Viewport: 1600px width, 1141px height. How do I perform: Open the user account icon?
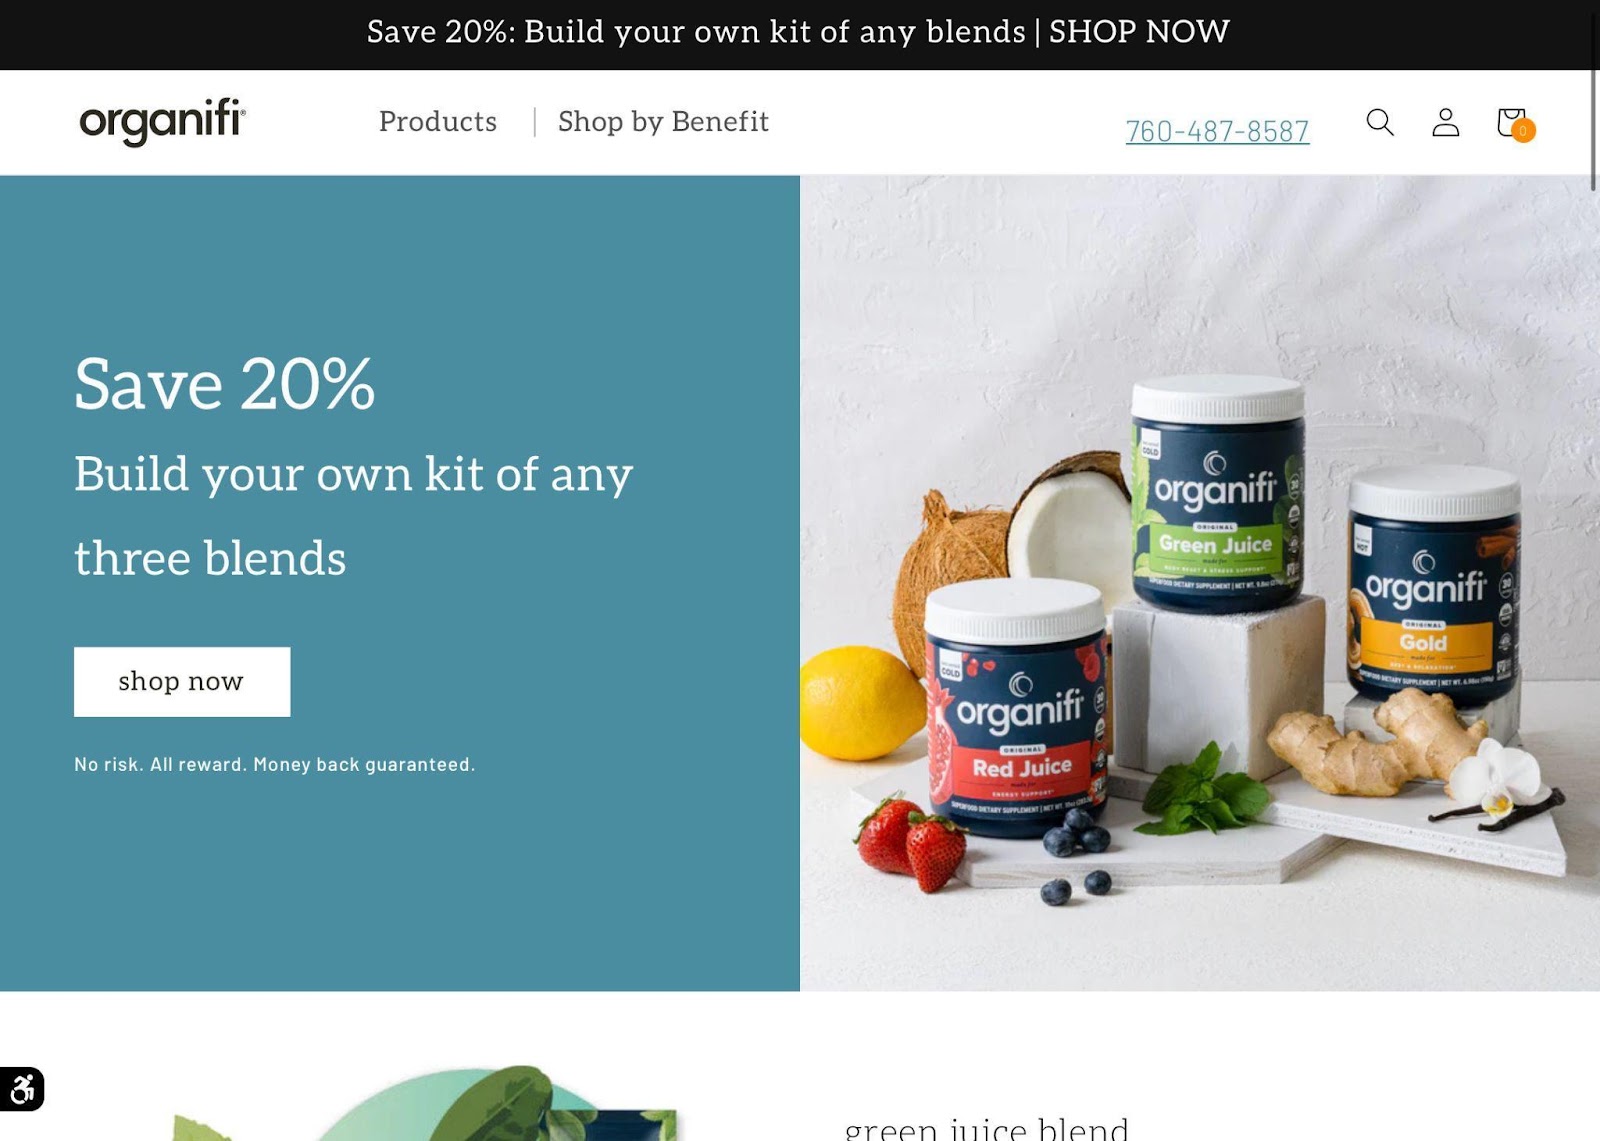[x=1445, y=122]
